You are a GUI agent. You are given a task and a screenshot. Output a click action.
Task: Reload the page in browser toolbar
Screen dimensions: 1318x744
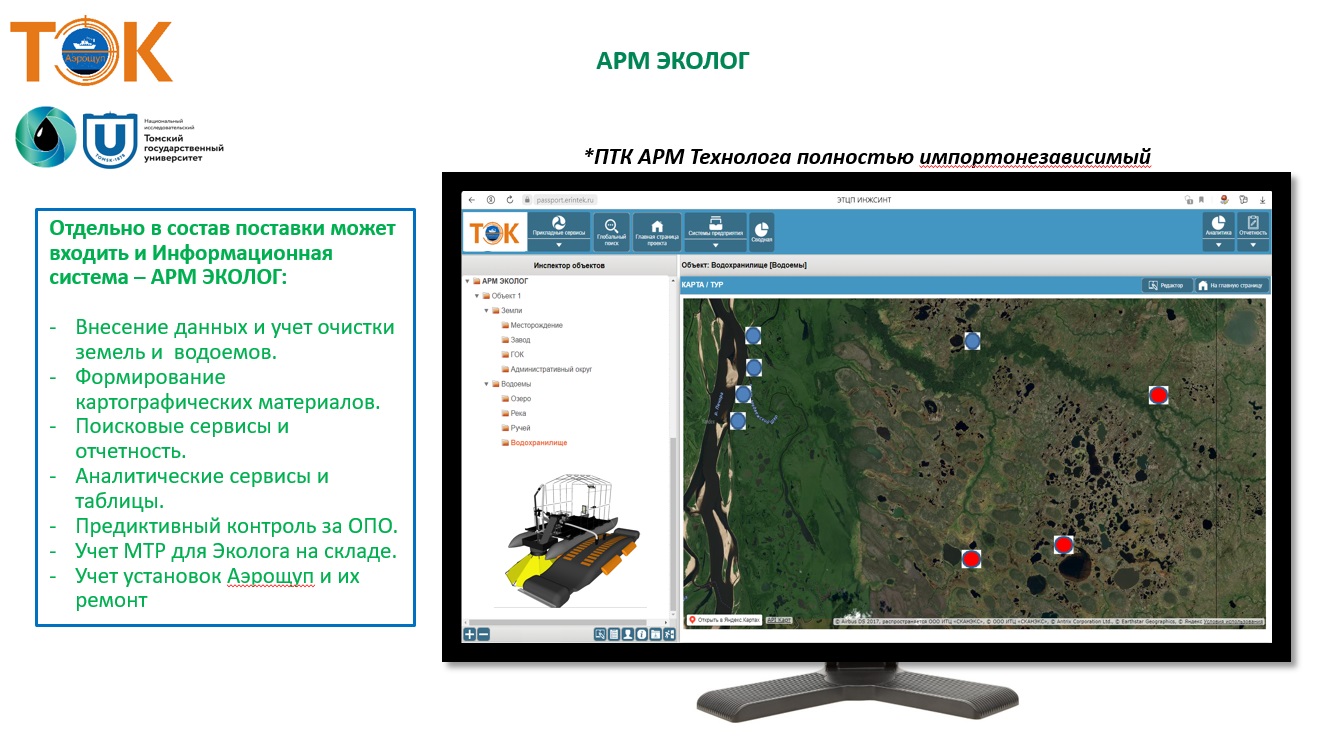[510, 200]
